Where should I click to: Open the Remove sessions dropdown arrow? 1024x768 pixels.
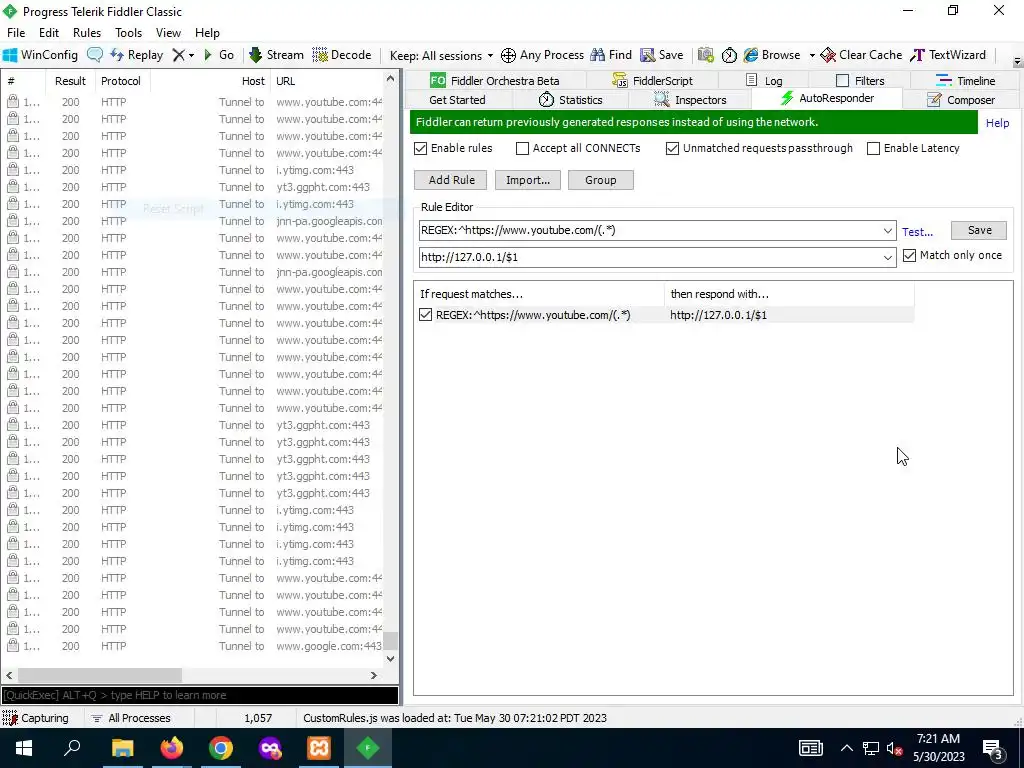pyautogui.click(x=191, y=56)
